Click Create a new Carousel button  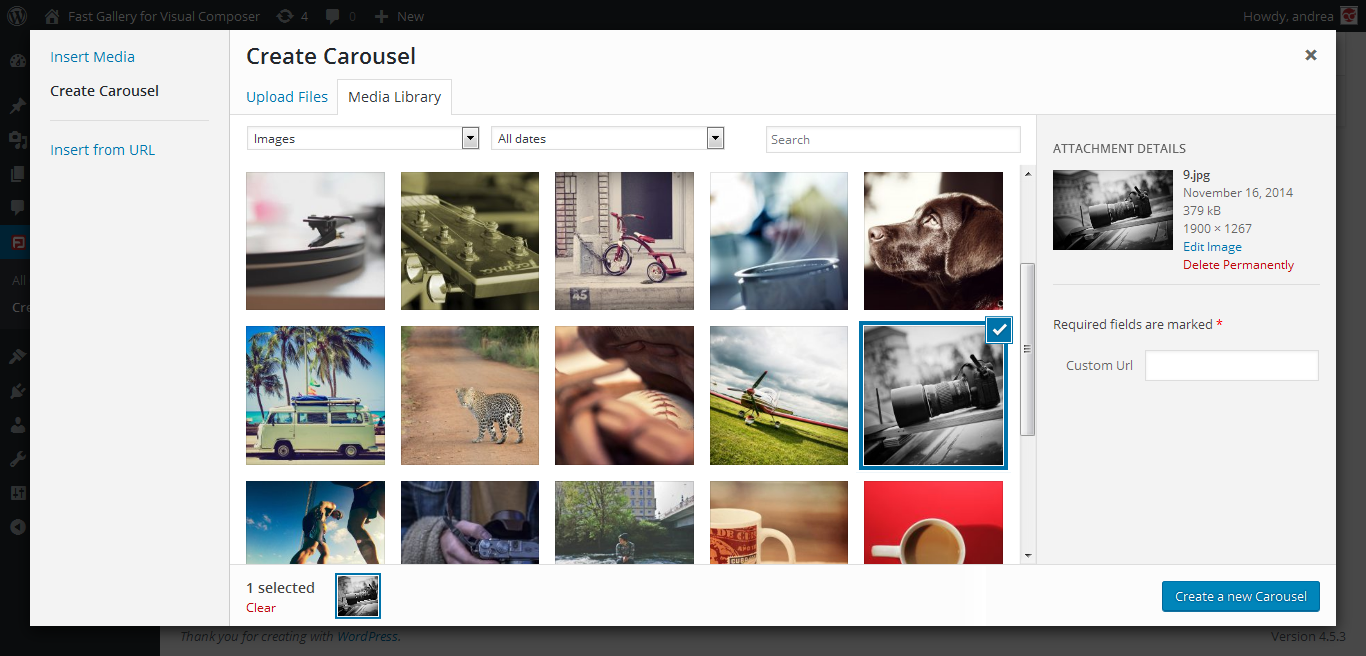[1240, 596]
